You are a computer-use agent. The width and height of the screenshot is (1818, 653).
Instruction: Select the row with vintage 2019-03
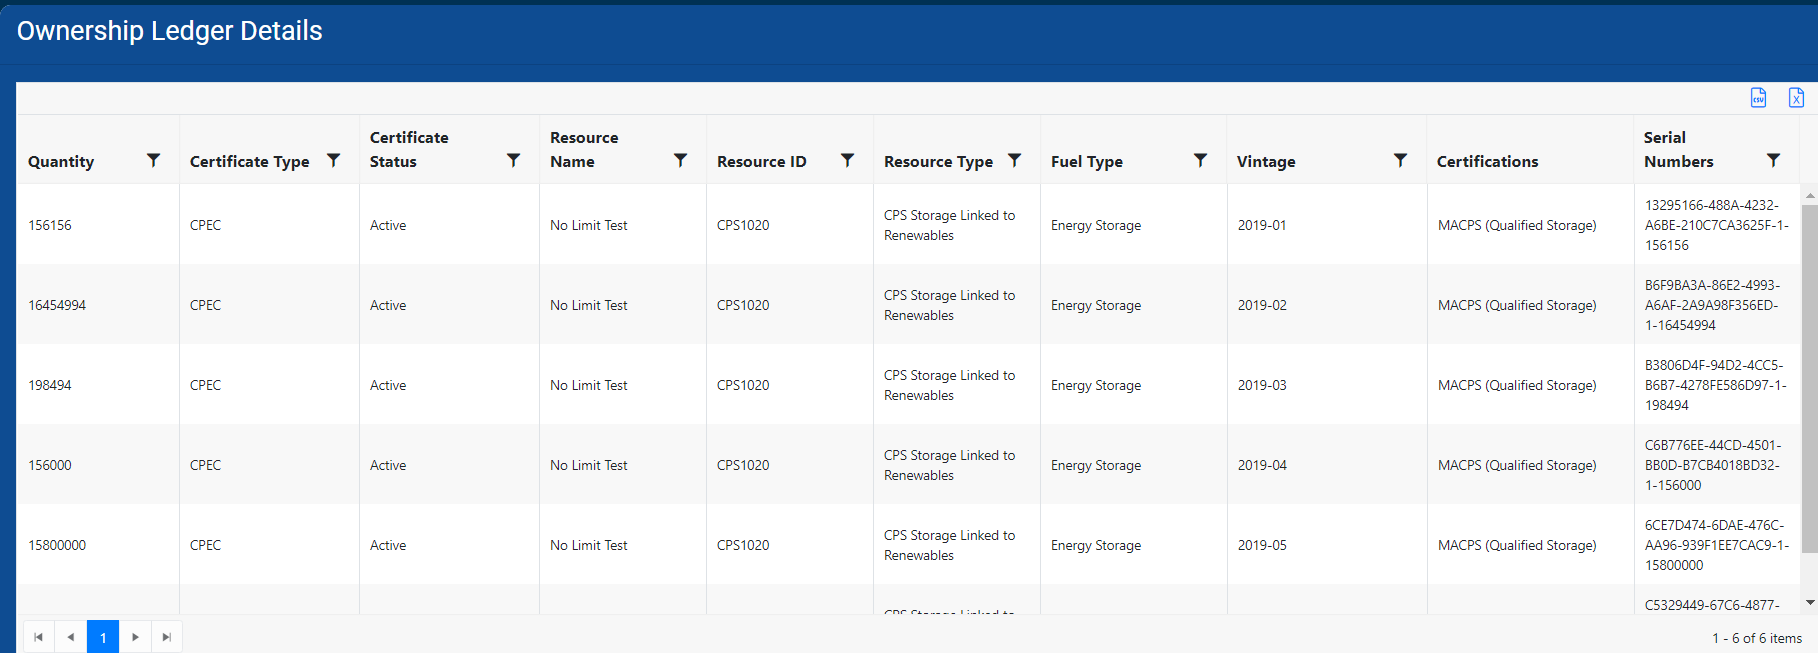pyautogui.click(x=1262, y=385)
